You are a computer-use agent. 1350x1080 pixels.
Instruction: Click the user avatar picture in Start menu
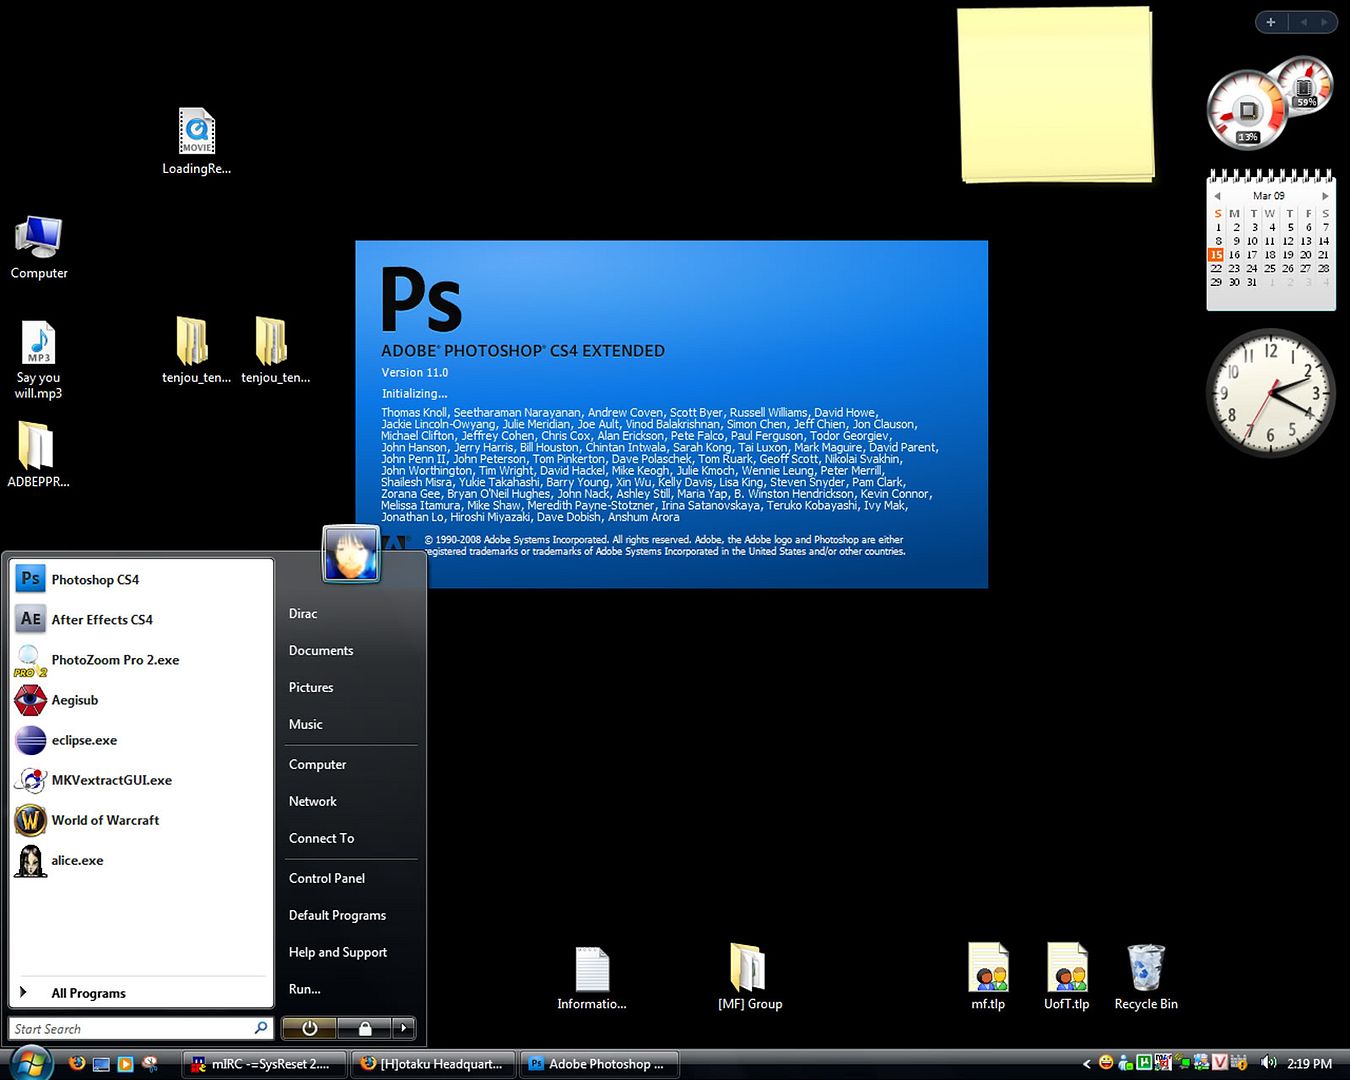[x=351, y=553]
